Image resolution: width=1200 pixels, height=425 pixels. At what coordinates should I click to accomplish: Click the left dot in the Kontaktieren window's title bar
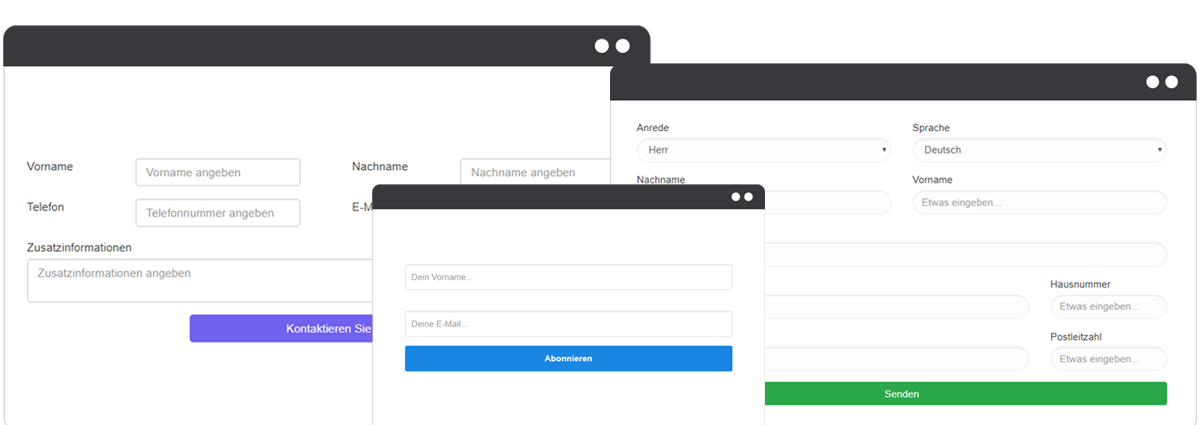tap(601, 46)
